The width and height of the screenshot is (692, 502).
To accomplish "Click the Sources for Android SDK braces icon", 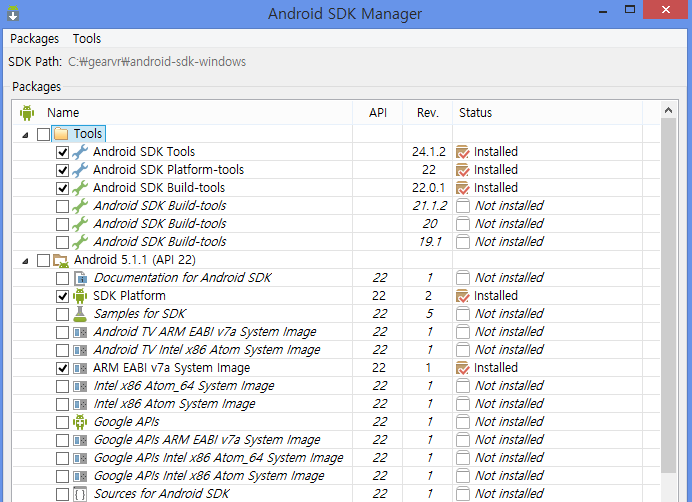I will coord(80,494).
